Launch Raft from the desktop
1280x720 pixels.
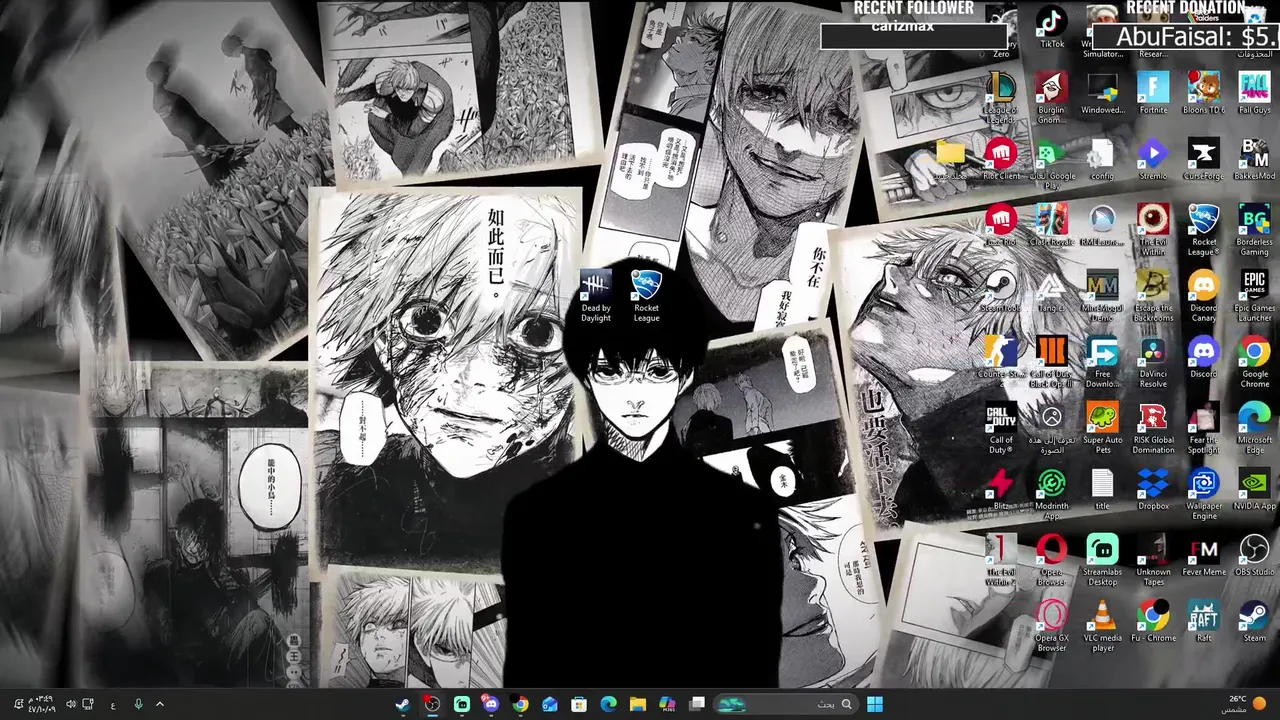point(1203,621)
